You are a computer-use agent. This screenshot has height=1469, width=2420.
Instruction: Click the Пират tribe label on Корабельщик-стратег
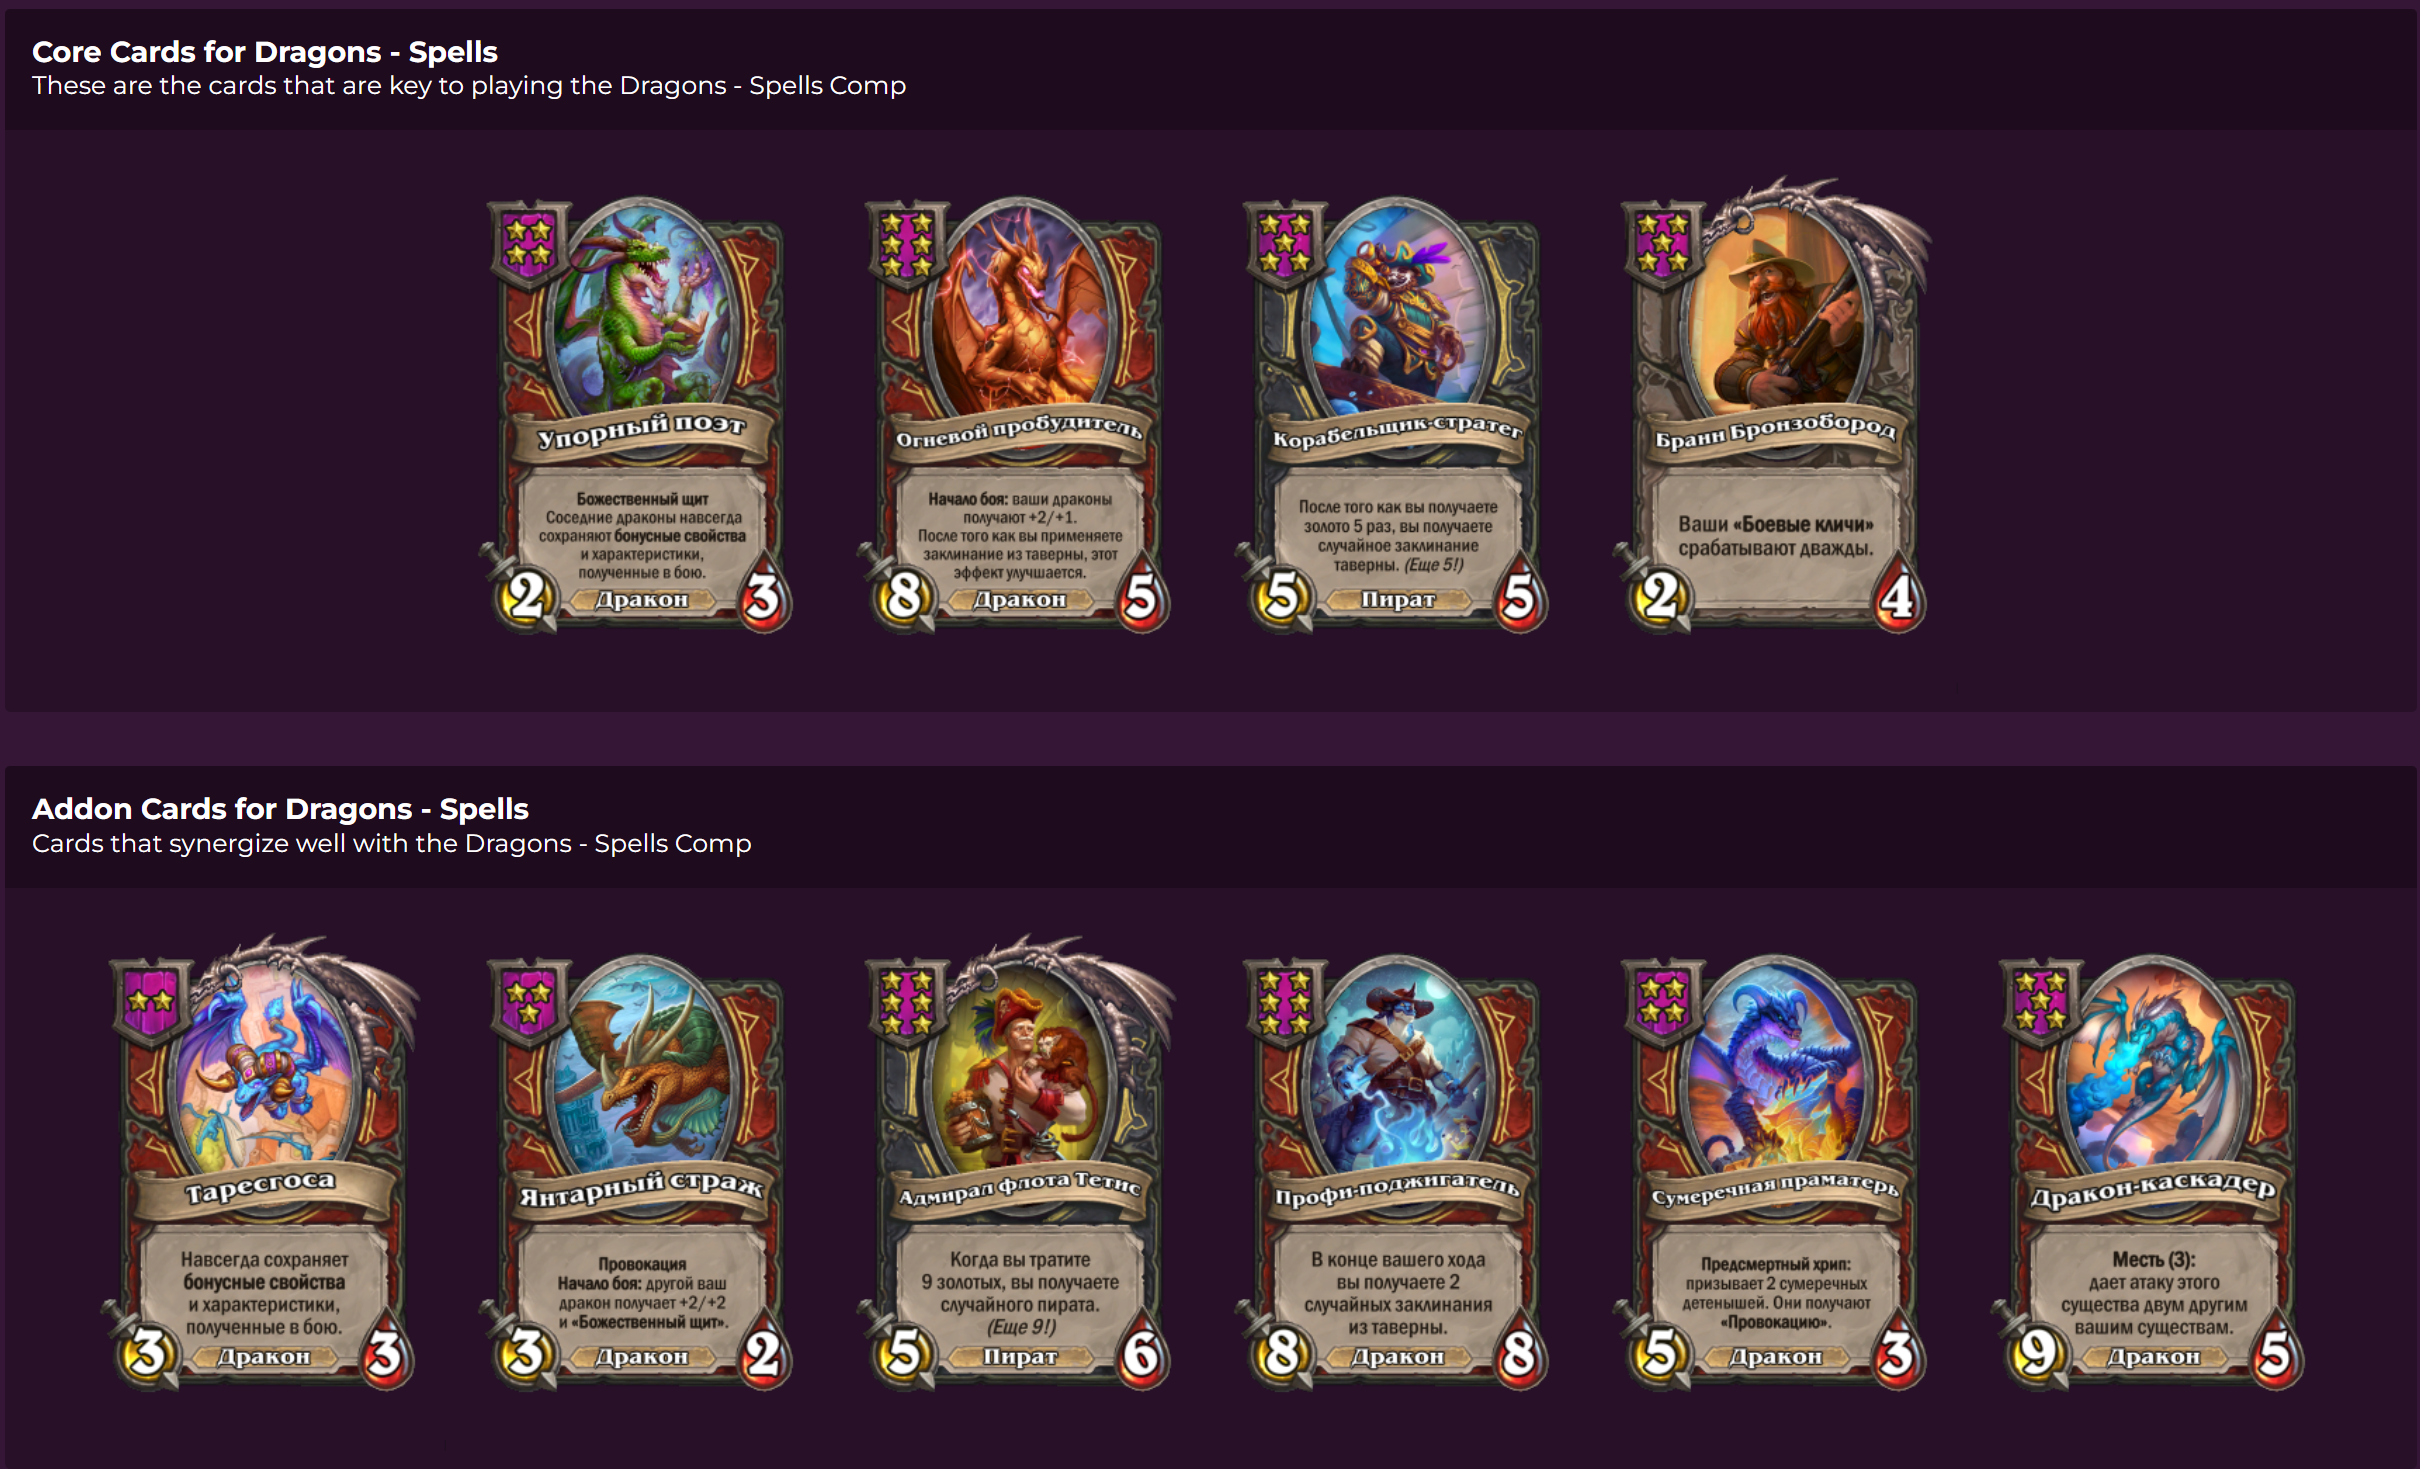pyautogui.click(x=1397, y=600)
